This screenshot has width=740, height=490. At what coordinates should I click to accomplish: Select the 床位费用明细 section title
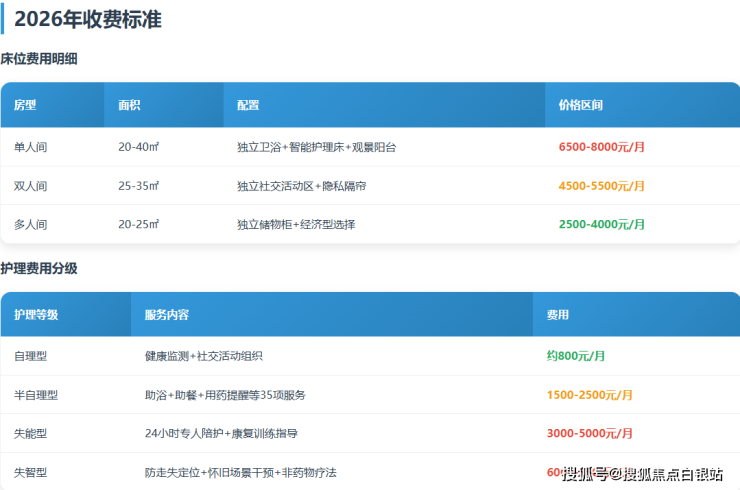click(39, 59)
